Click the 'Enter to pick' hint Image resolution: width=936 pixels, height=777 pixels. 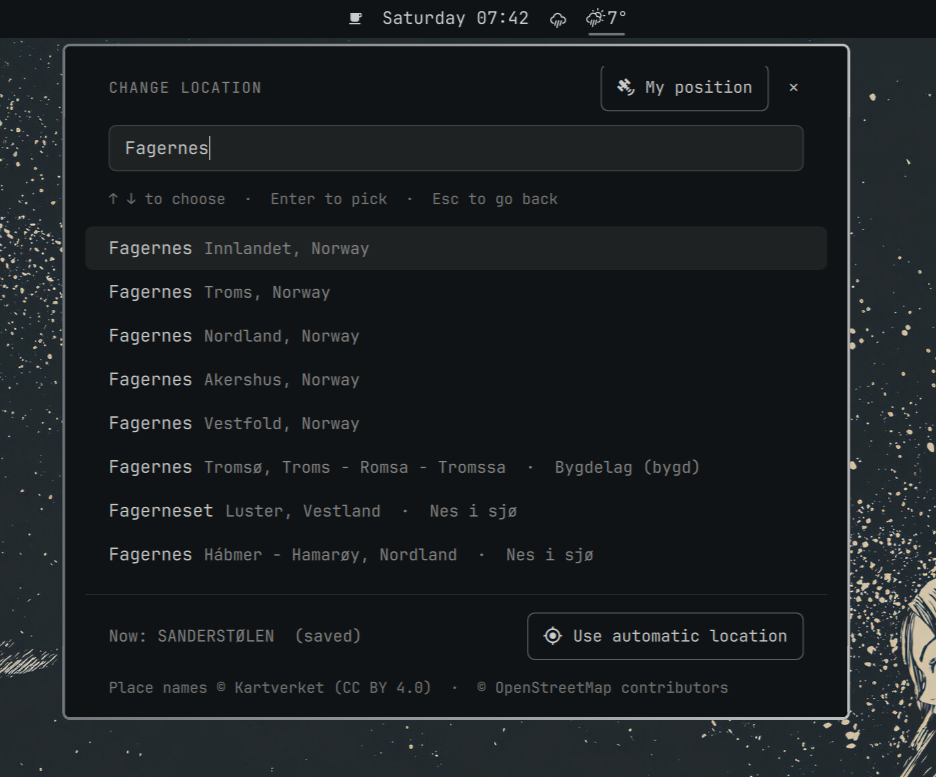pyautogui.click(x=329, y=199)
